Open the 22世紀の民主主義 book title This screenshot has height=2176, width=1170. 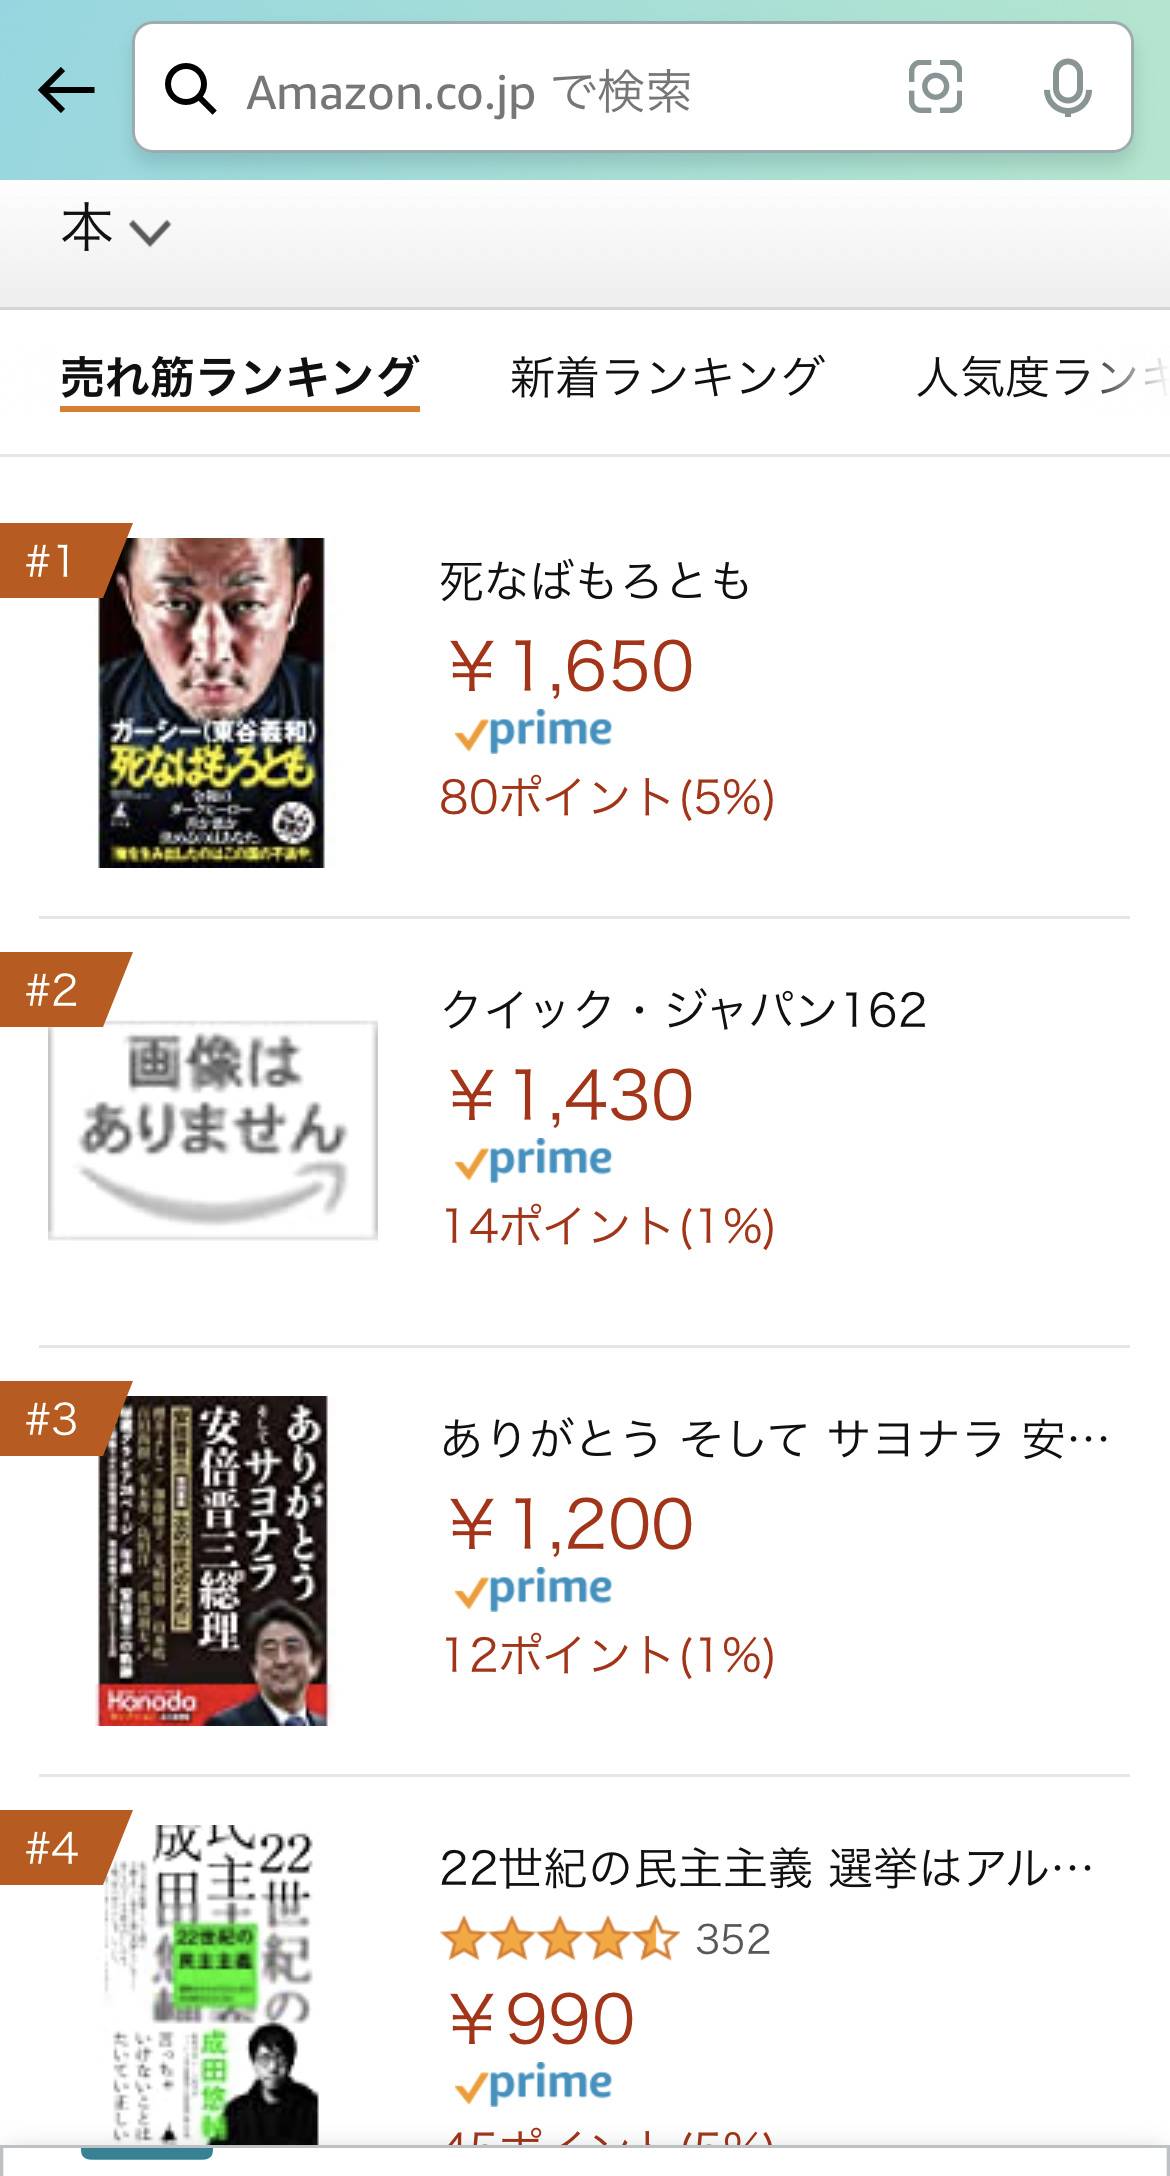pos(766,1868)
